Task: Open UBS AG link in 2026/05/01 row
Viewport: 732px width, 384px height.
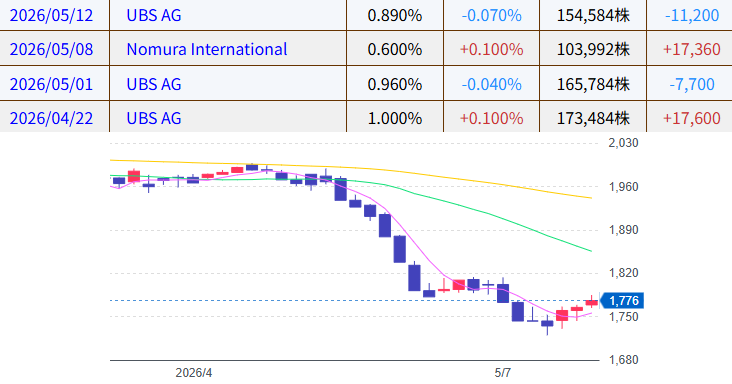Action: pyautogui.click(x=154, y=84)
